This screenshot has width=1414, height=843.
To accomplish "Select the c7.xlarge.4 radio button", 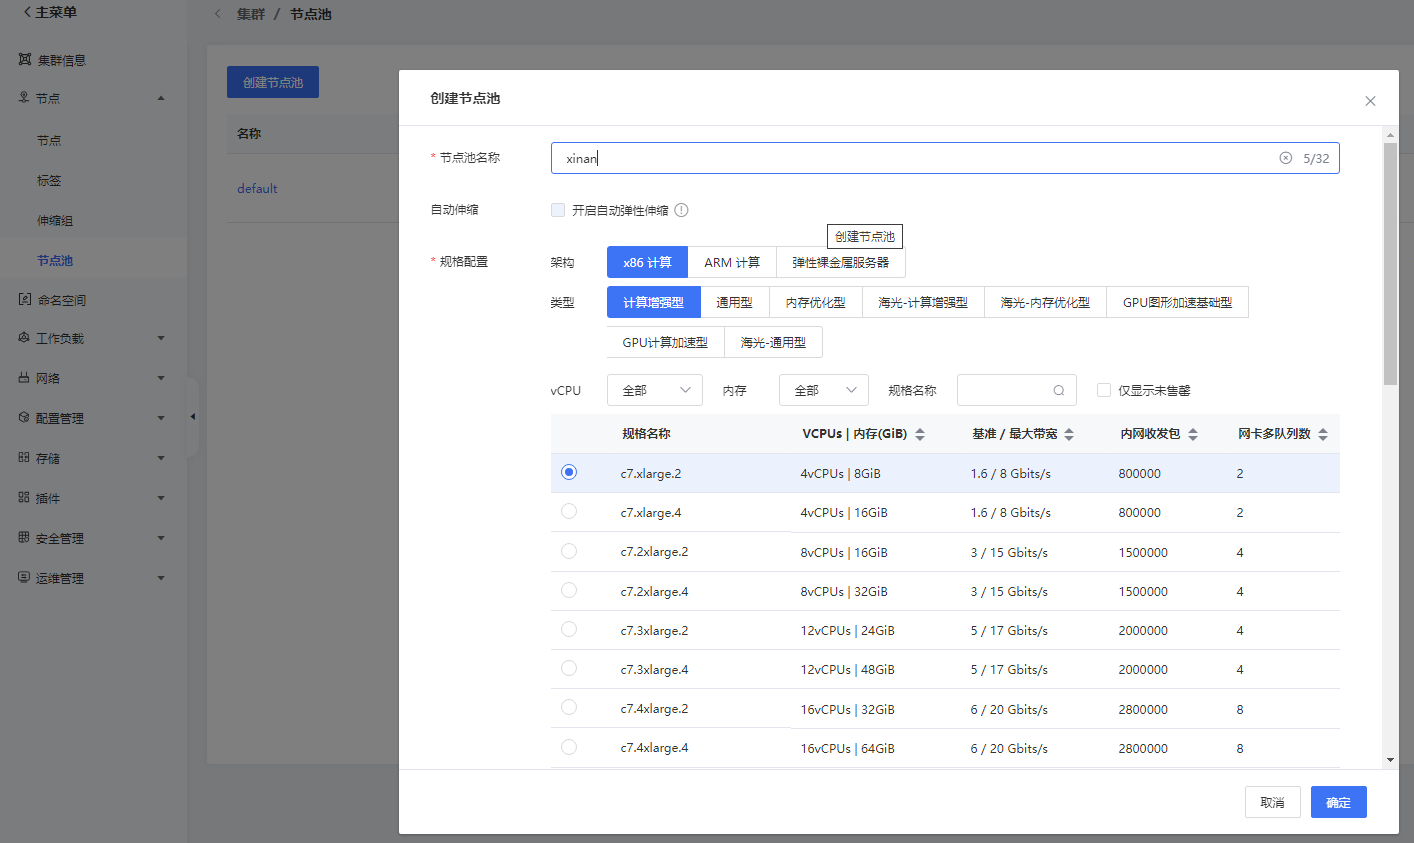I will tap(569, 511).
